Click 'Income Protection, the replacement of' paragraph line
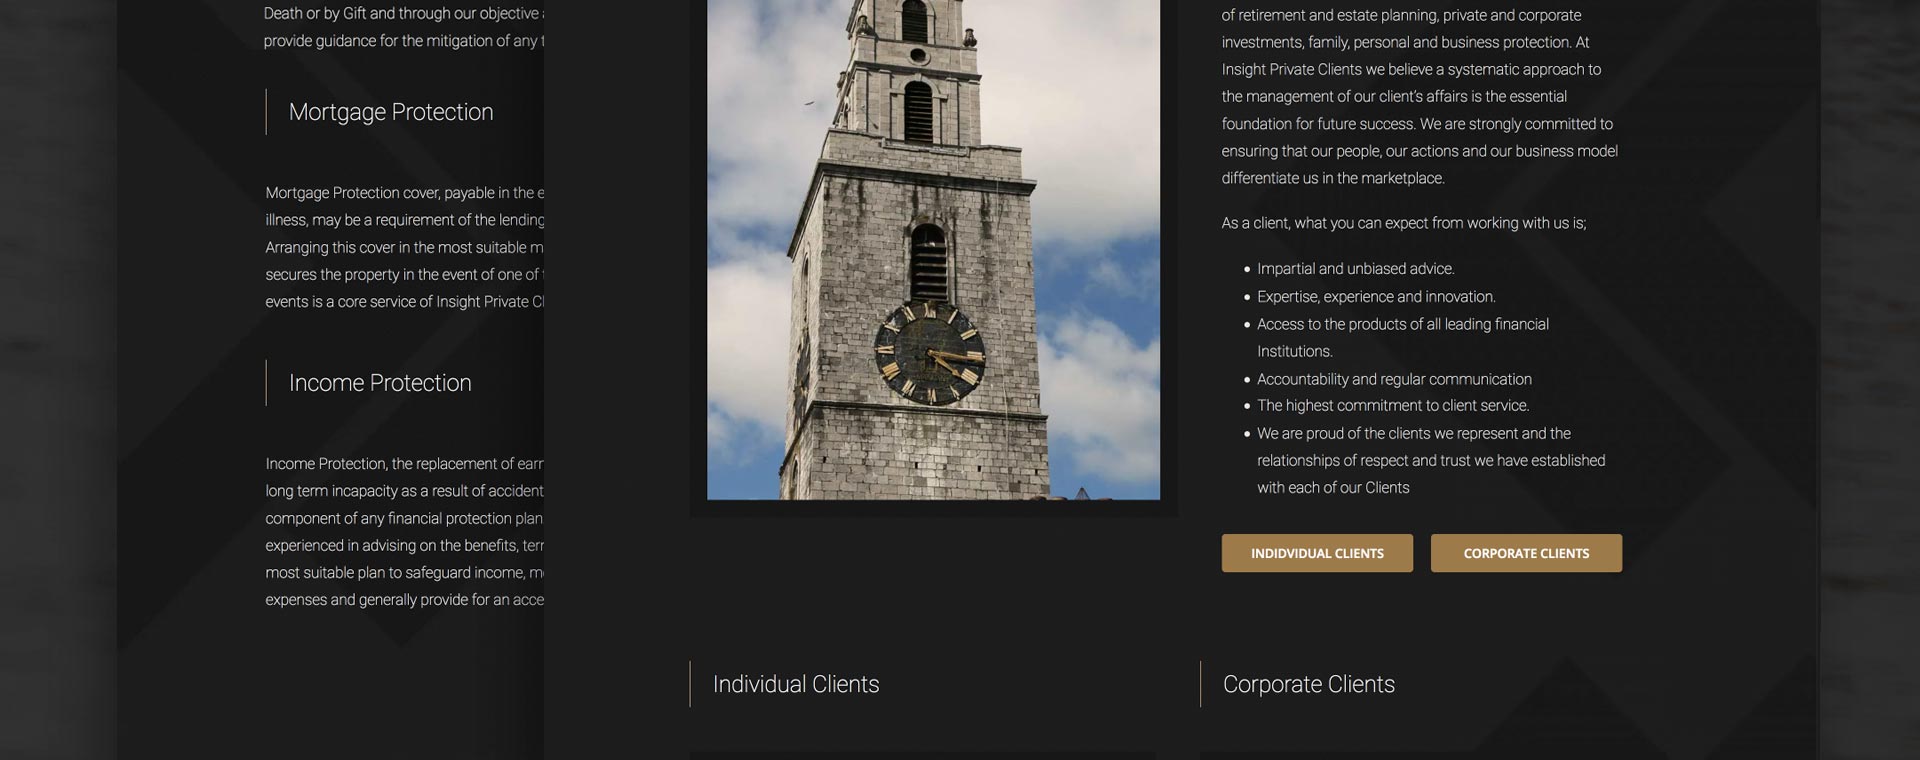1920x760 pixels. pos(405,464)
